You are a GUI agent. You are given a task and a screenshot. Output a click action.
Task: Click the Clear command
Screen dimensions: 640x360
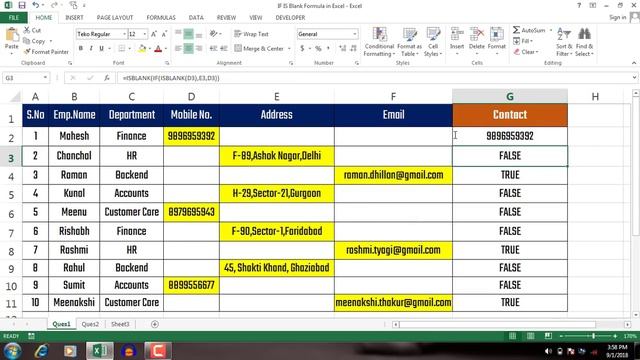pyautogui.click(x=526, y=52)
